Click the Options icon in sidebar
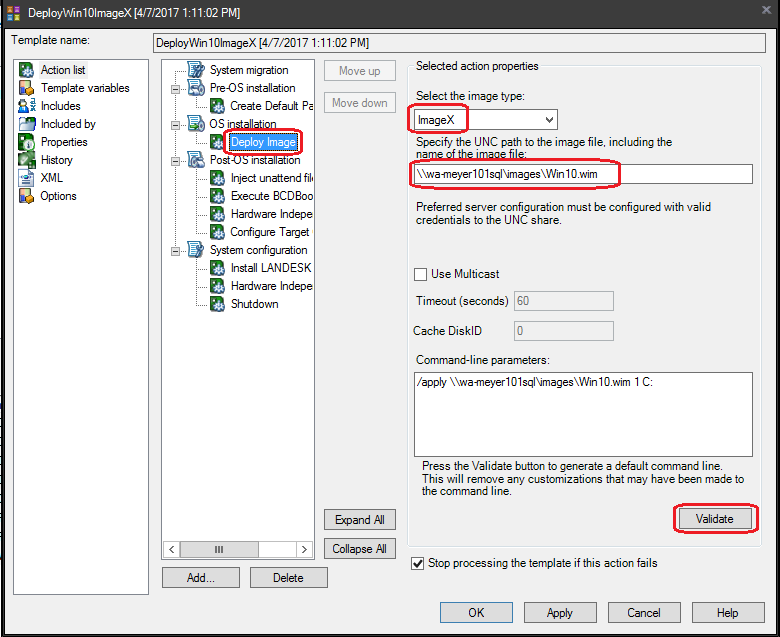 [26, 196]
